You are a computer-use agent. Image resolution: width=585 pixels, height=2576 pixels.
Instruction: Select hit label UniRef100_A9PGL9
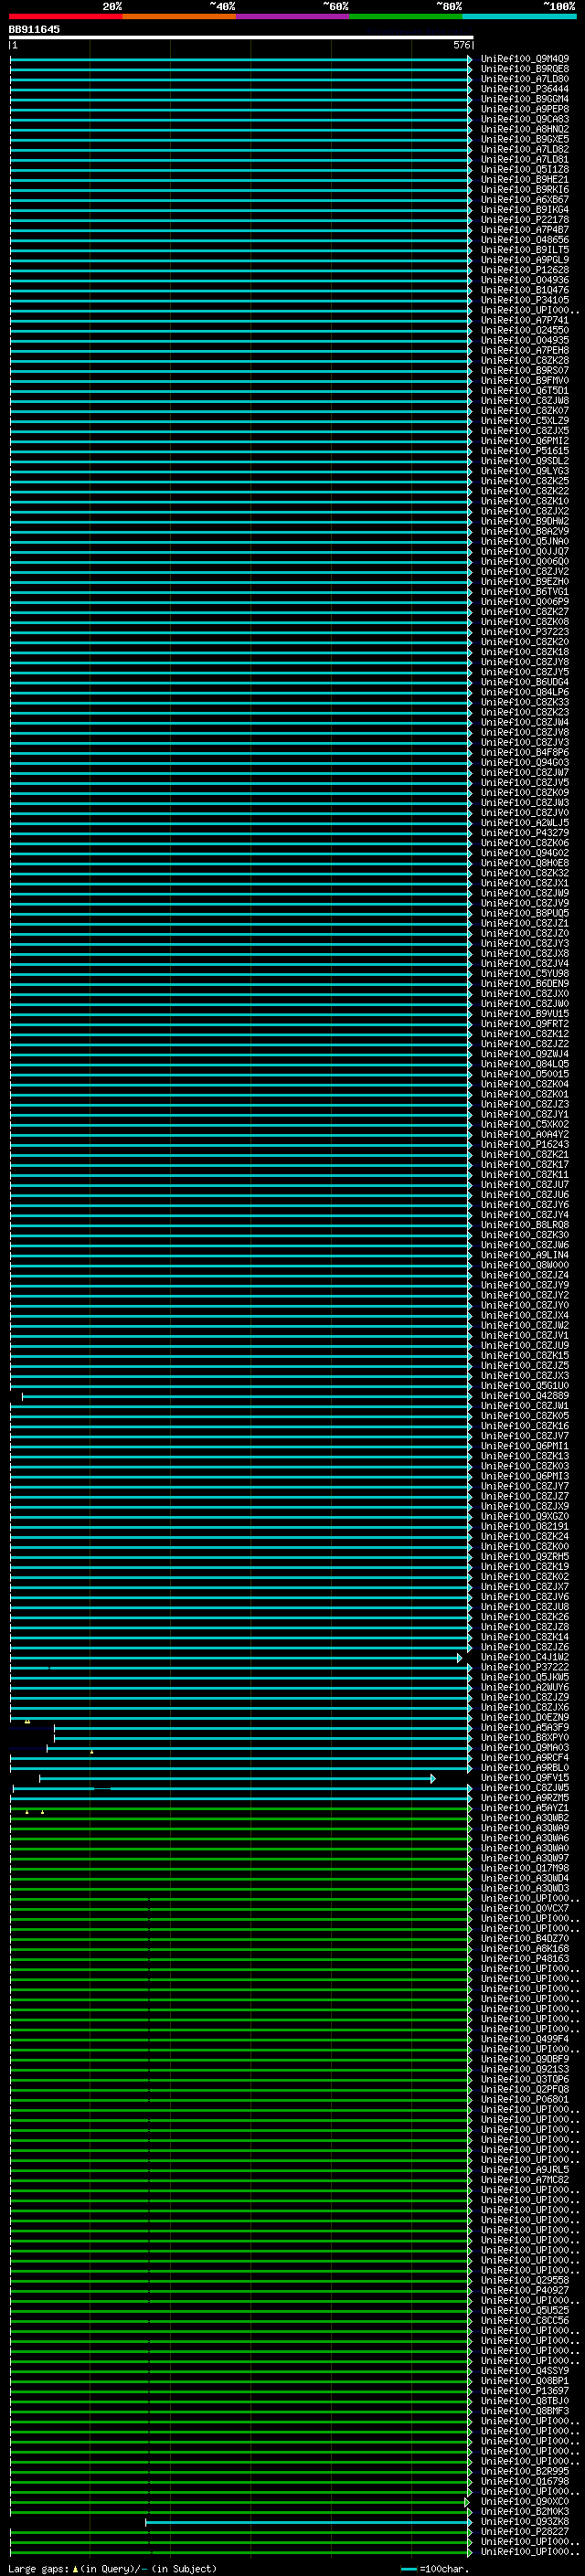pyautogui.click(x=525, y=260)
